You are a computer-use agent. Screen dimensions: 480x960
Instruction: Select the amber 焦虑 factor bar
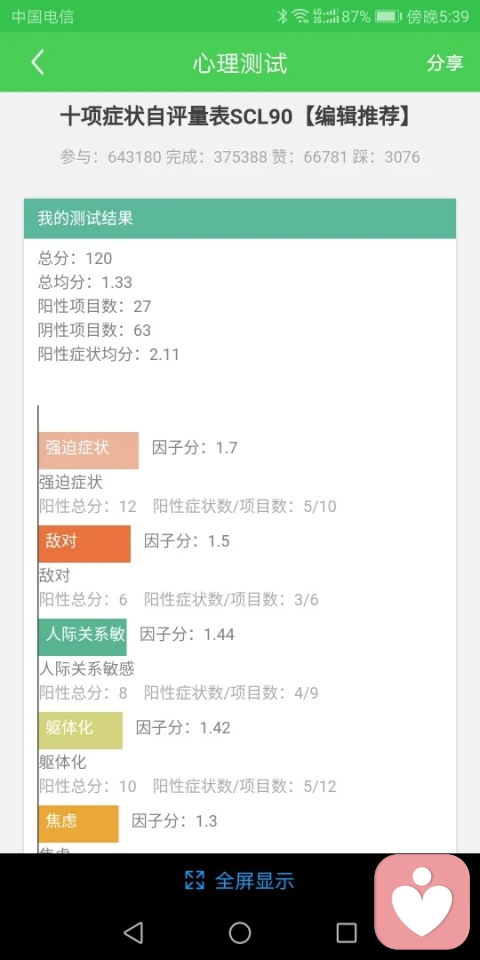click(x=78, y=823)
